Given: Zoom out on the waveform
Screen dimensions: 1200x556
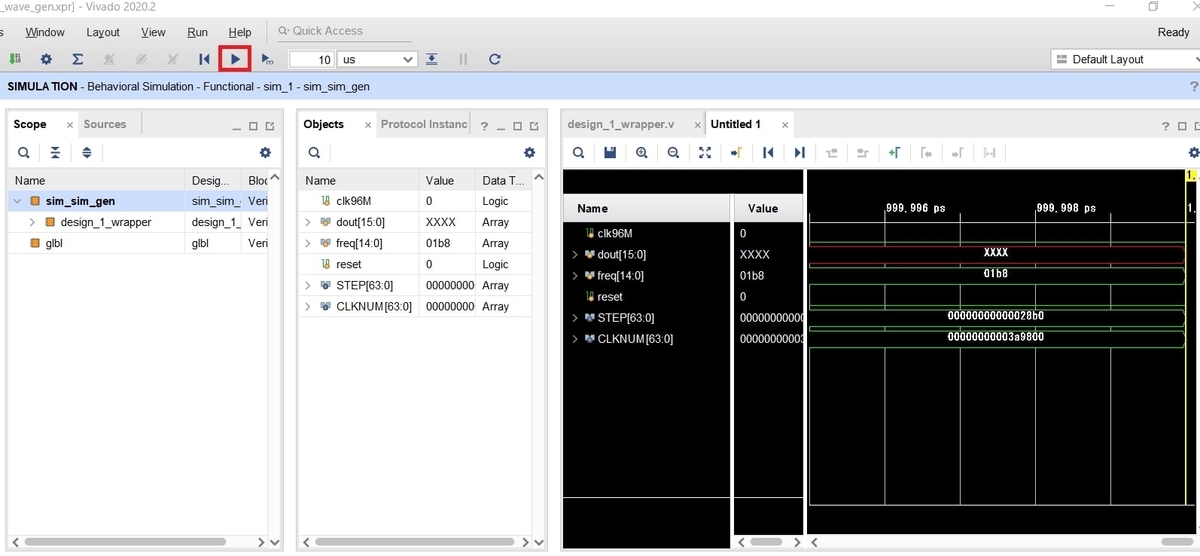Looking at the screenshot, I should click(673, 153).
